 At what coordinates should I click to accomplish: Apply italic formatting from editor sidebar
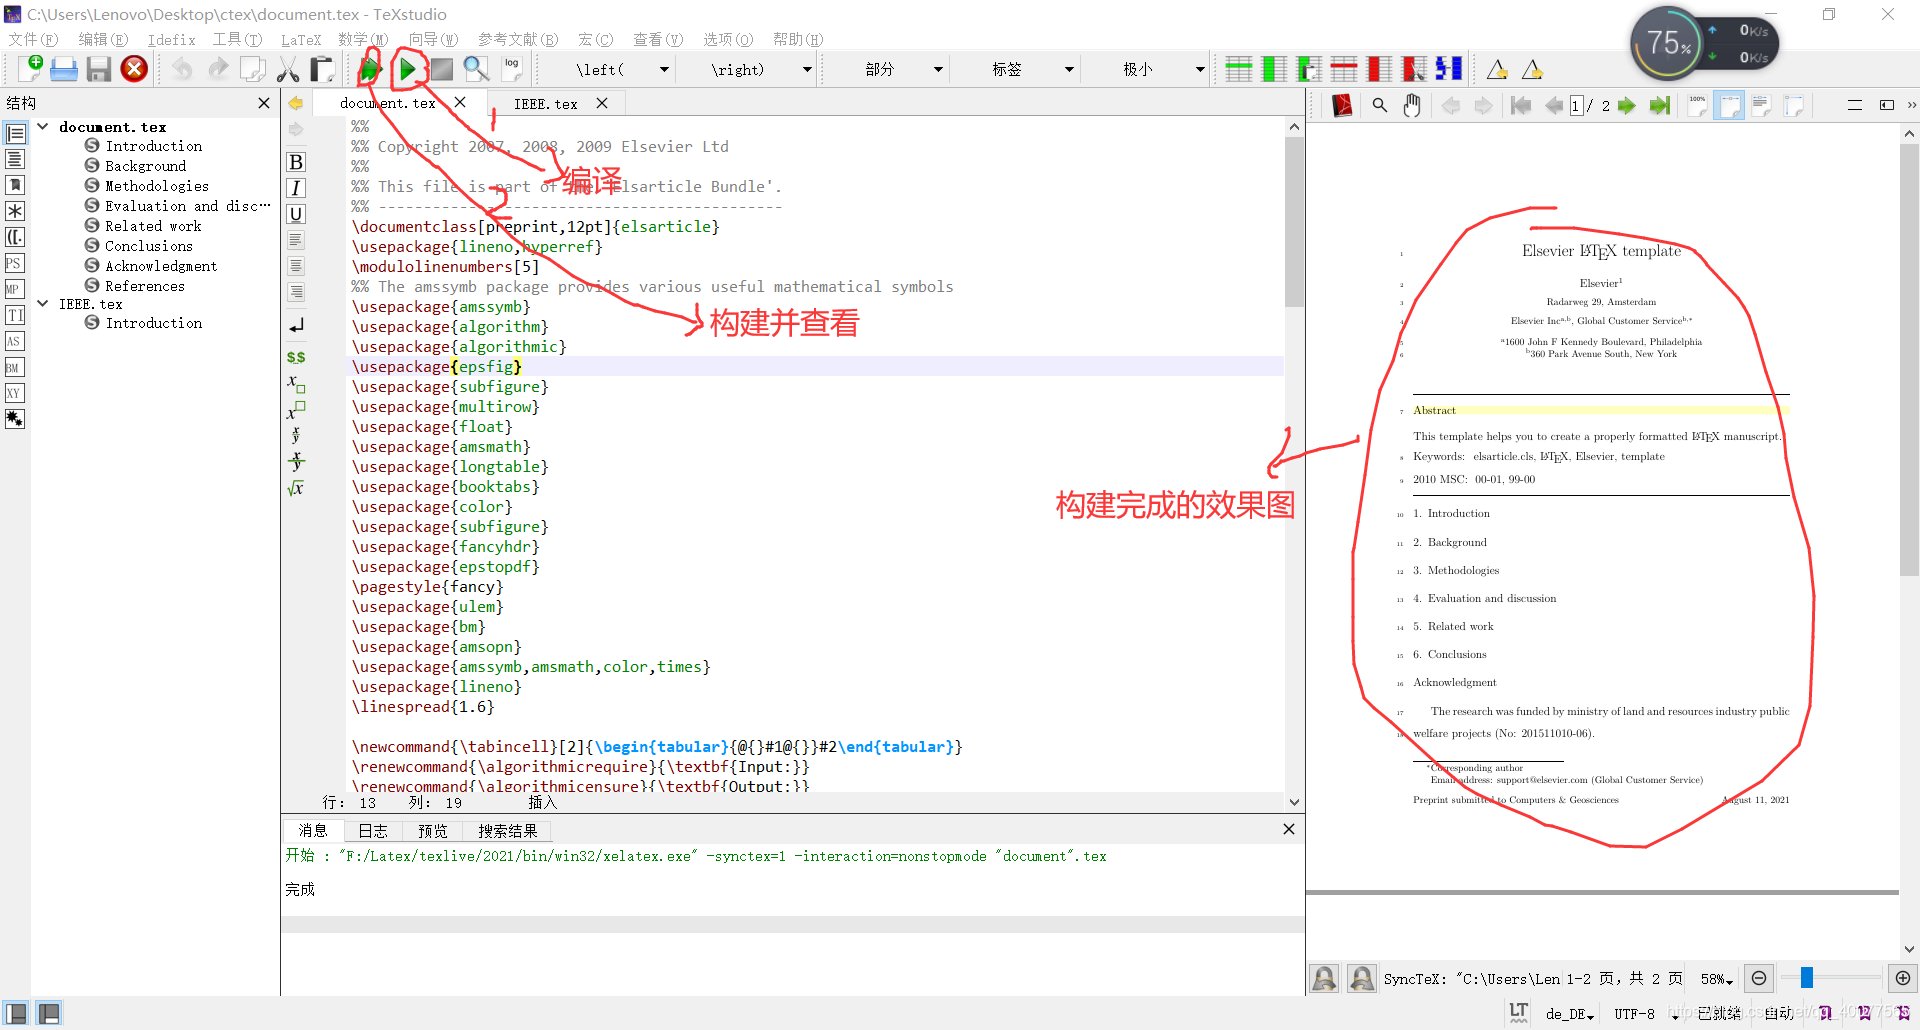296,188
